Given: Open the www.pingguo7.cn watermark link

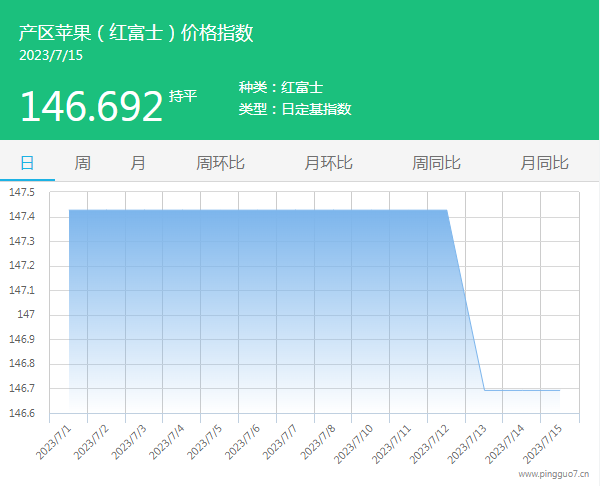Looking at the screenshot, I should (x=553, y=475).
